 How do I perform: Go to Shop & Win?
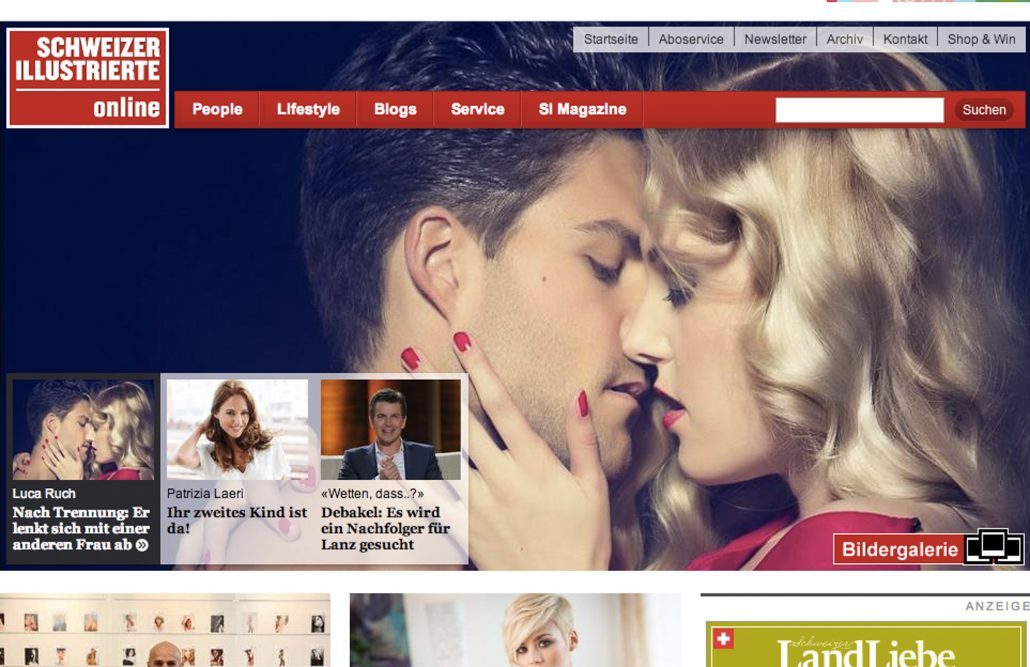click(x=981, y=39)
